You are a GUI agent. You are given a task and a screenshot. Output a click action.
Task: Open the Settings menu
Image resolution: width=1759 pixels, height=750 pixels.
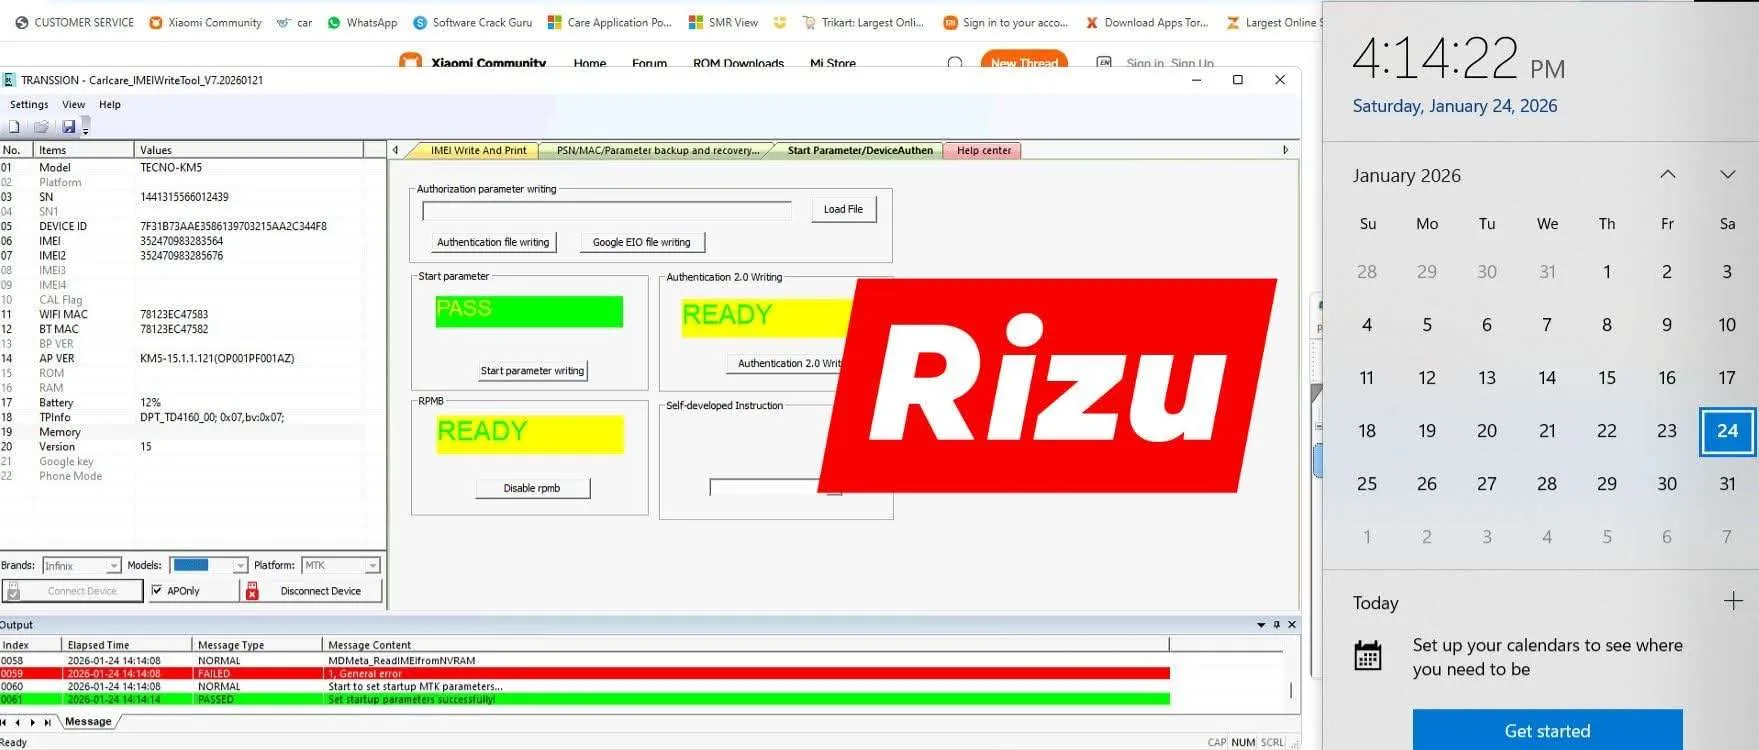(29, 104)
